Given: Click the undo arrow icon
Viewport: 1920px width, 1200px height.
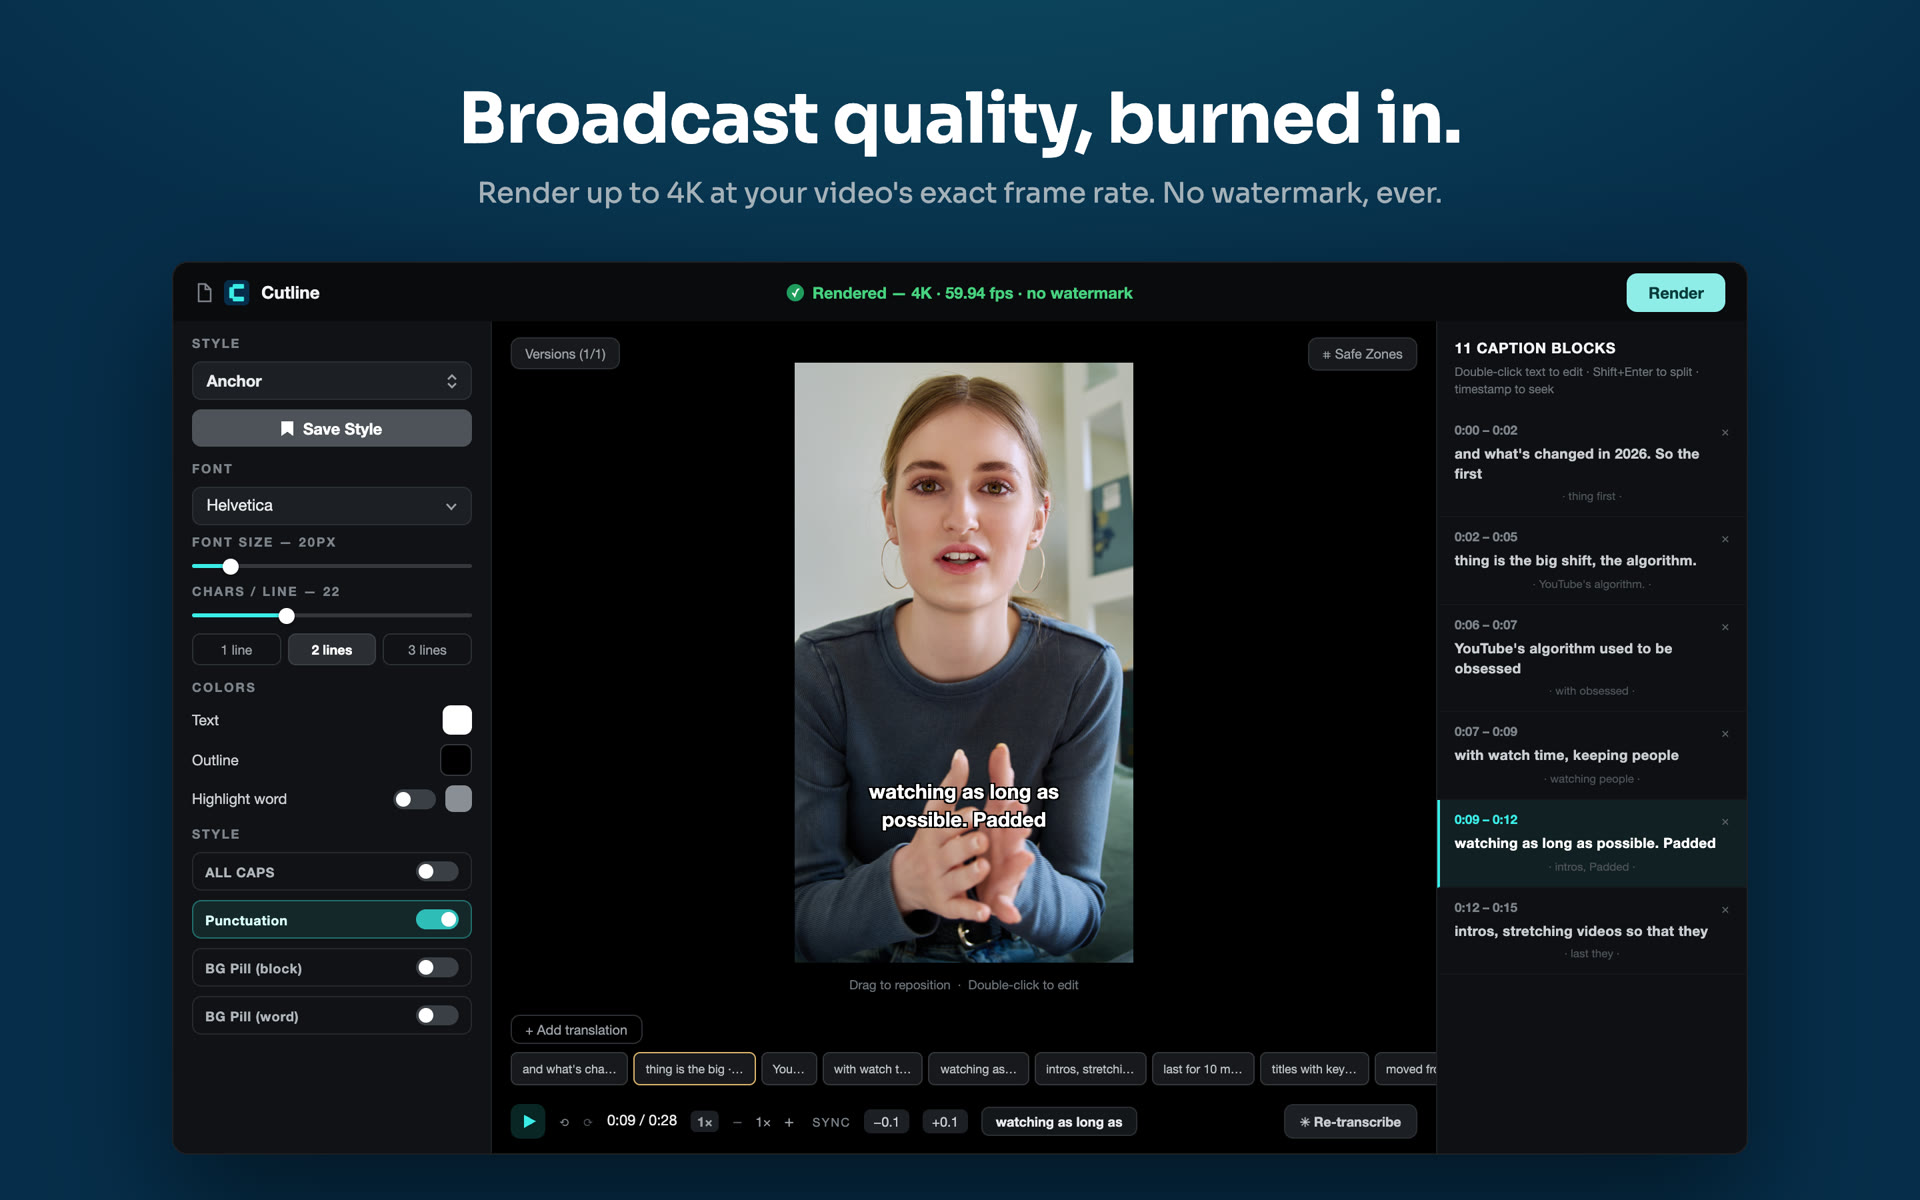Looking at the screenshot, I should 564,1122.
